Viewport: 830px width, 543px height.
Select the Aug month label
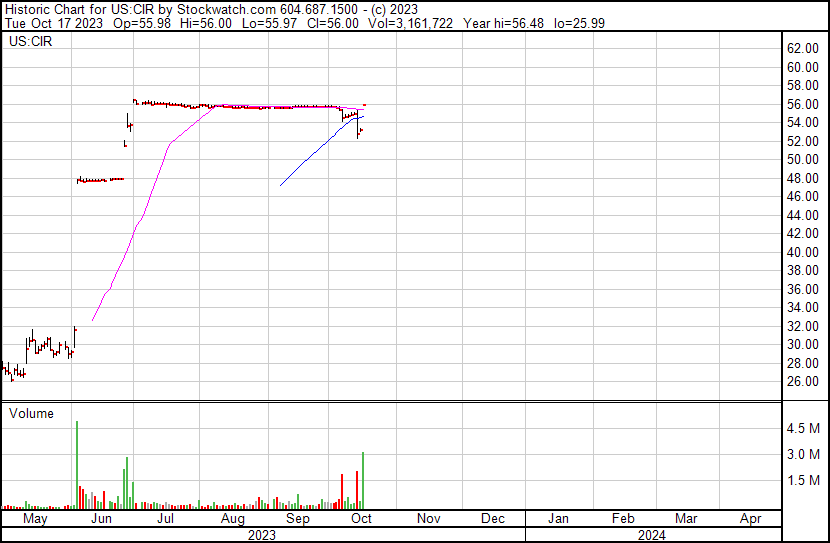[233, 518]
